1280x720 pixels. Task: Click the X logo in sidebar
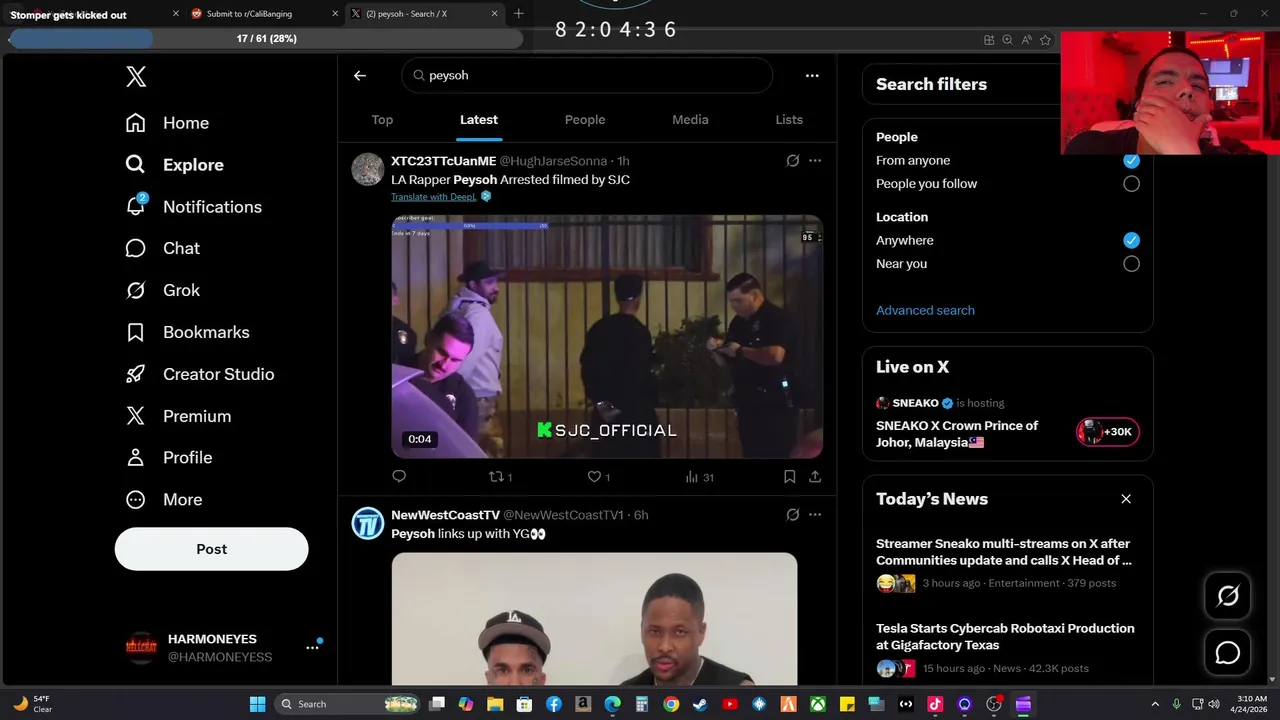tap(136, 77)
